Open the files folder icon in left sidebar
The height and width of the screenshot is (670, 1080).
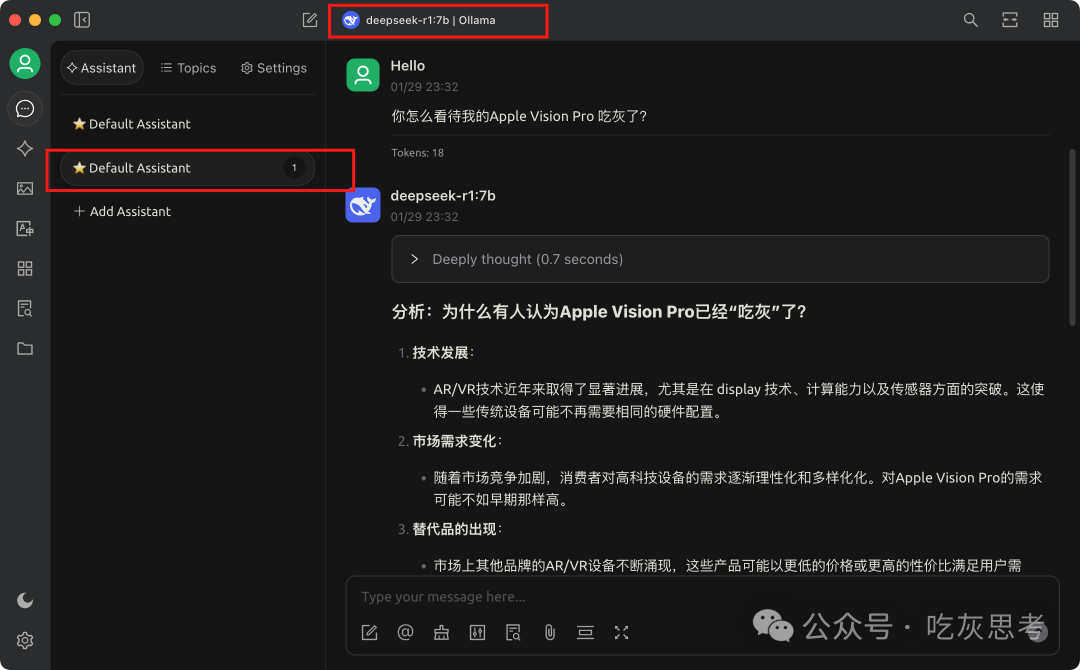coord(25,348)
